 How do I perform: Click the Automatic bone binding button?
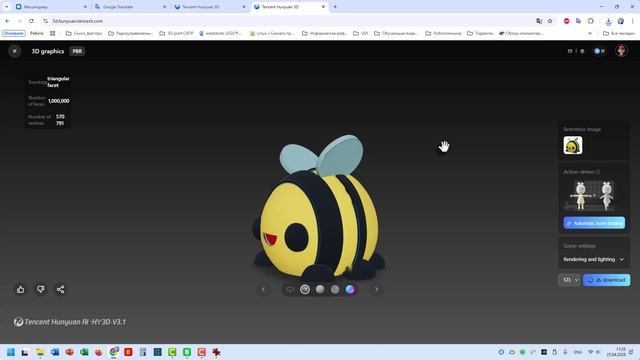coord(594,223)
